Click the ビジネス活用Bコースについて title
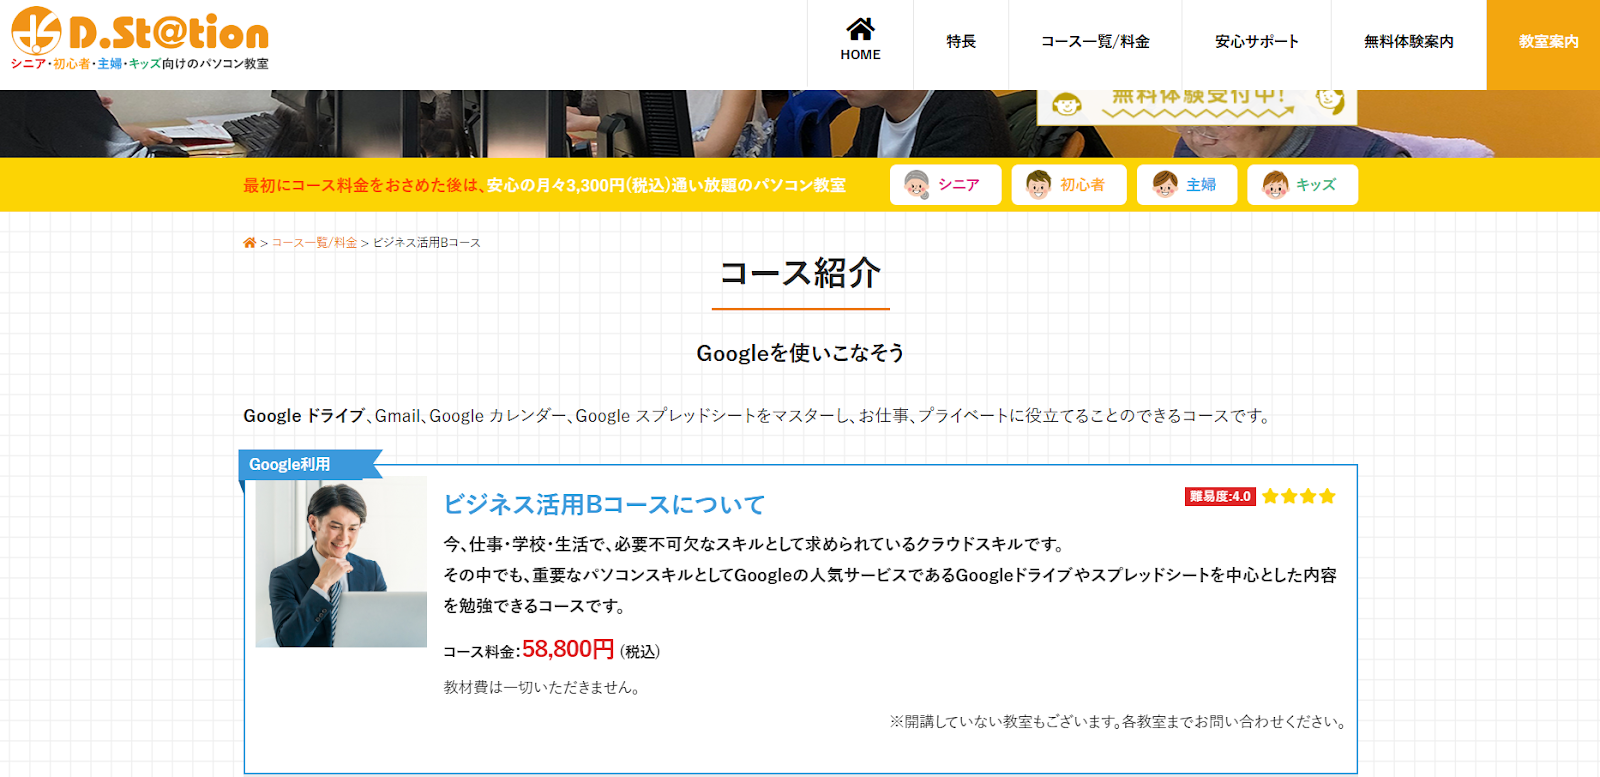1600x777 pixels. pos(604,505)
